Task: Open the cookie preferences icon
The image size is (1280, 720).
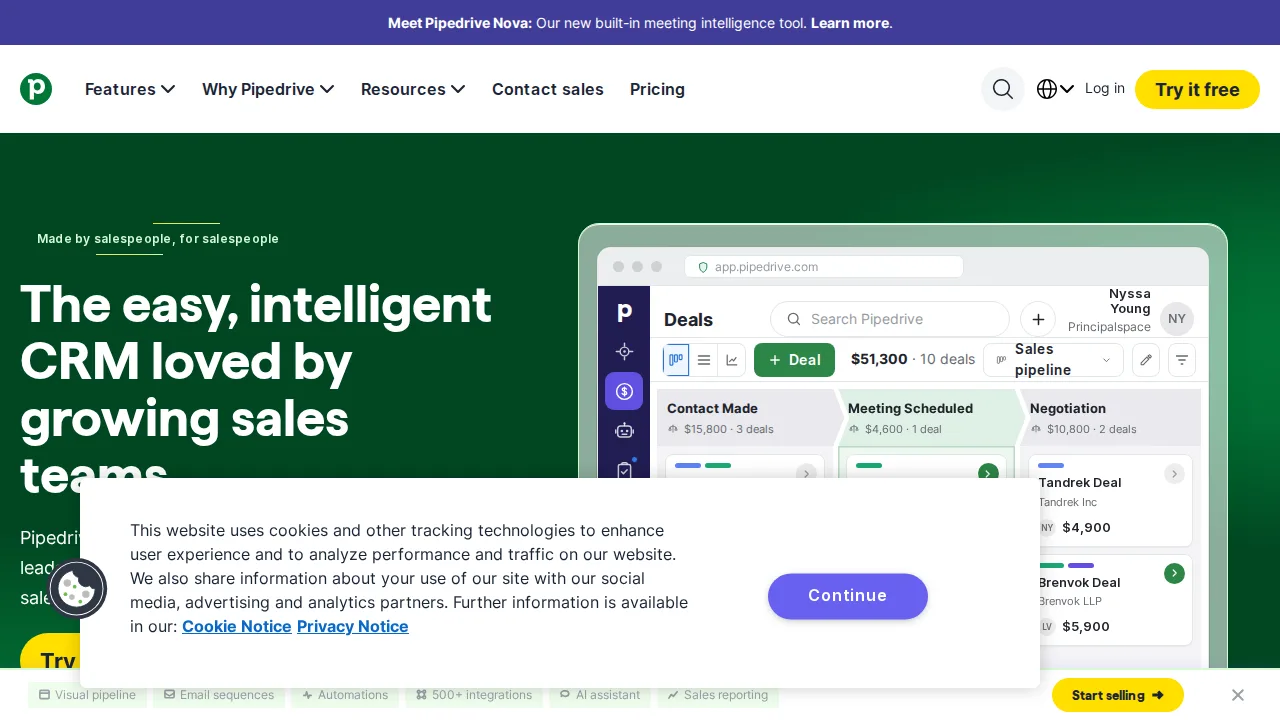Action: click(77, 588)
